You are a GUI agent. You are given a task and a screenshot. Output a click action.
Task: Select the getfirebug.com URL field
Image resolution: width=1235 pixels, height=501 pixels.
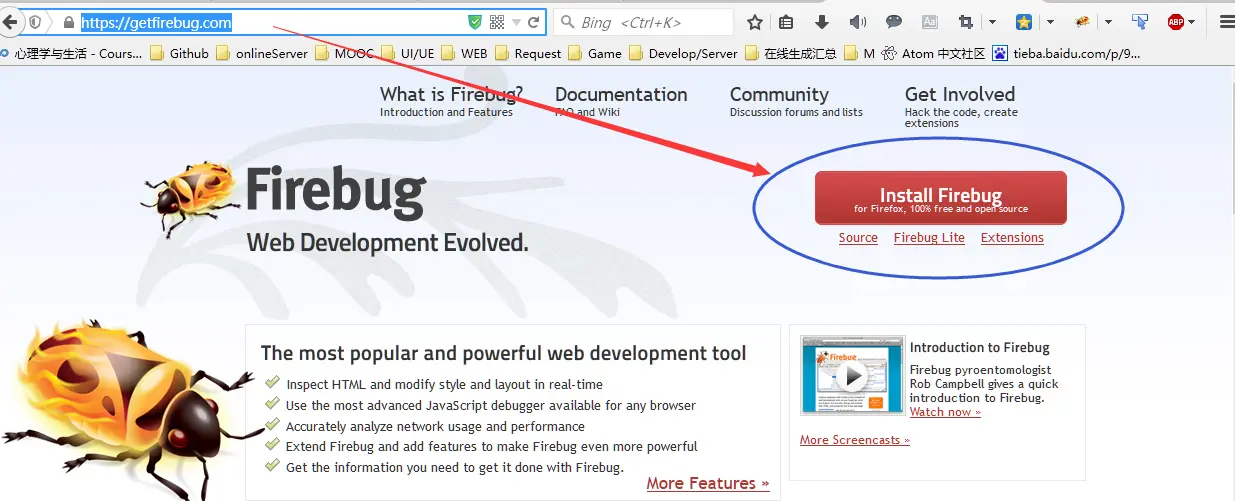270,22
